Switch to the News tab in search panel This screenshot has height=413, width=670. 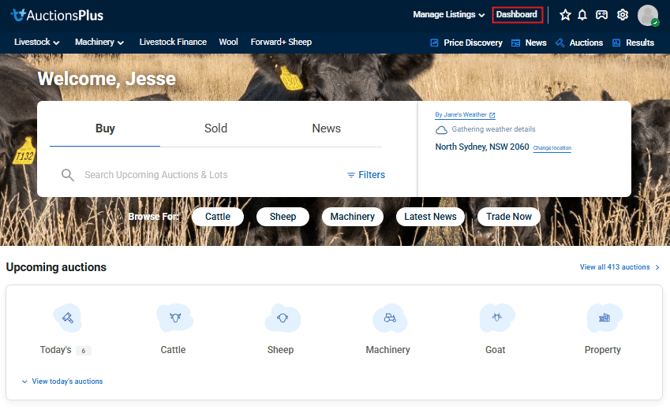pos(326,128)
